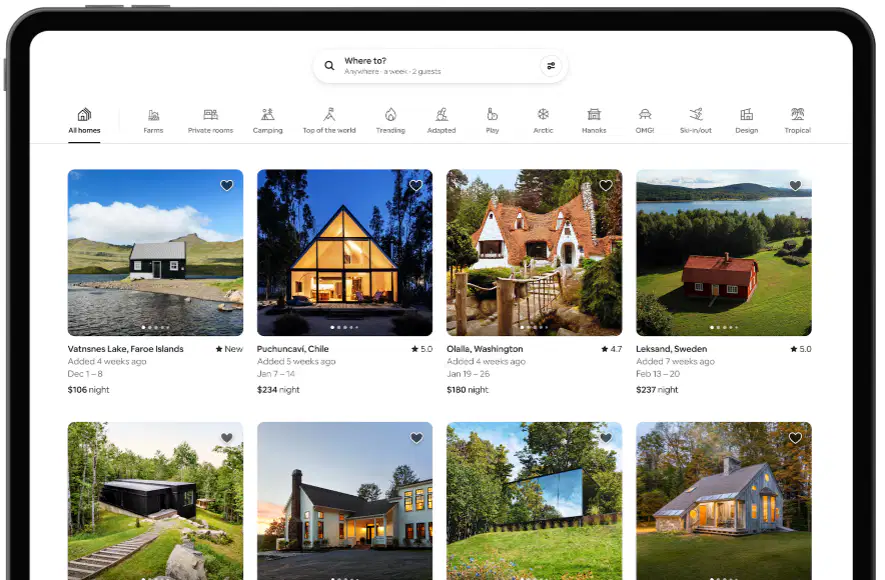Click the Tropical palm tree icon
This screenshot has height=580, width=885.
[x=798, y=115]
